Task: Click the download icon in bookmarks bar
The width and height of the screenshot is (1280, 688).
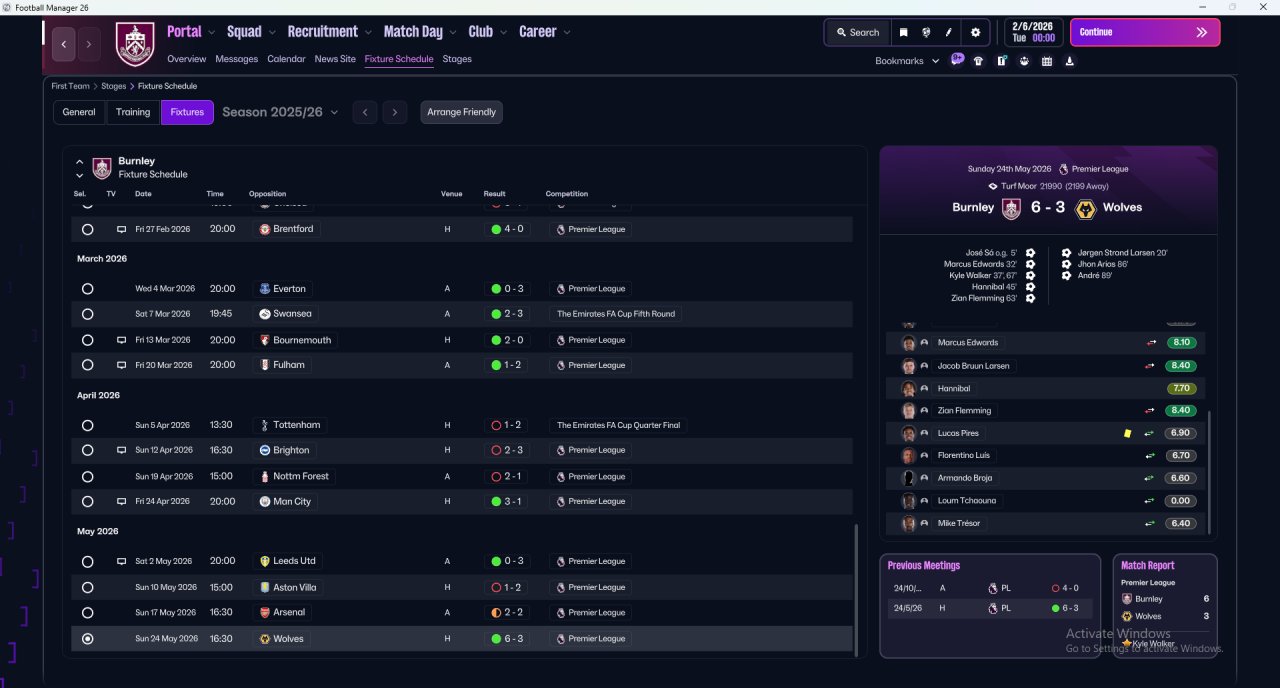Action: 1070,61
